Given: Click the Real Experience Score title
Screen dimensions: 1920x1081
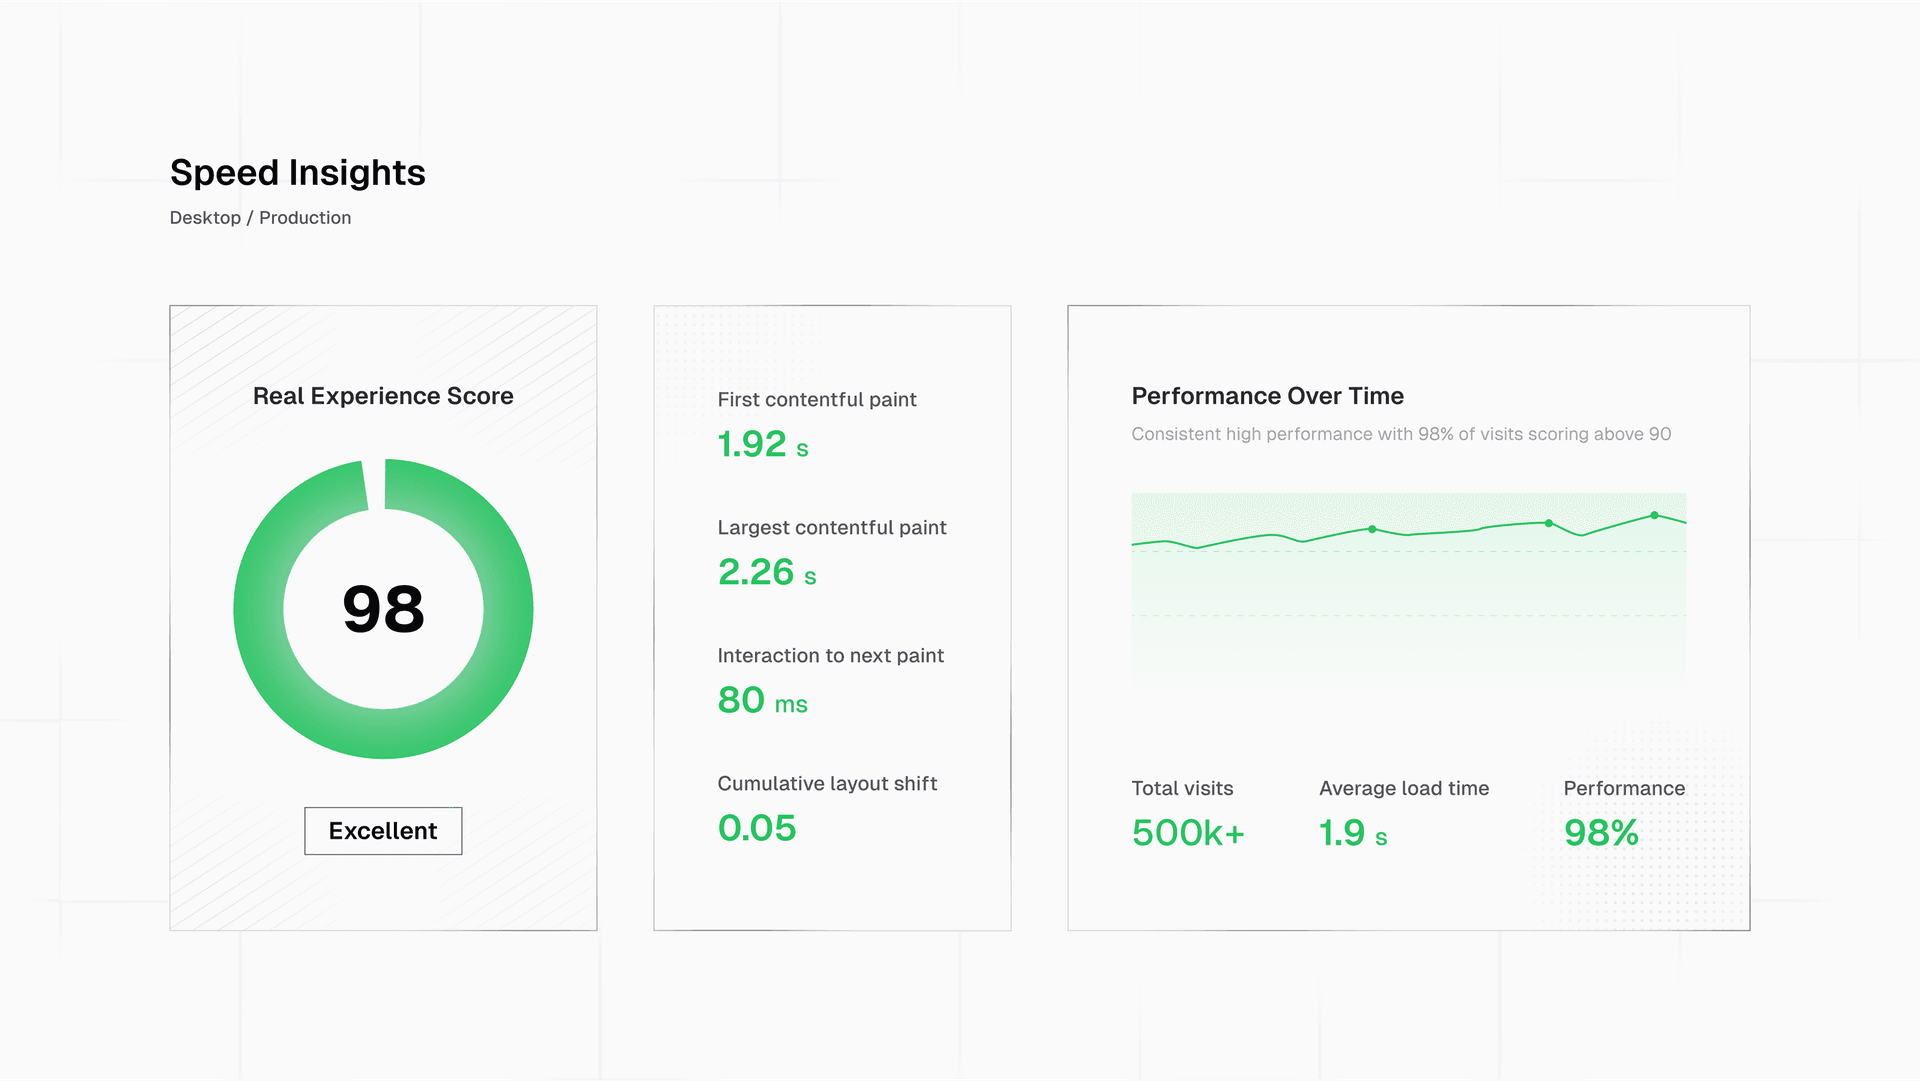Looking at the screenshot, I should 383,396.
